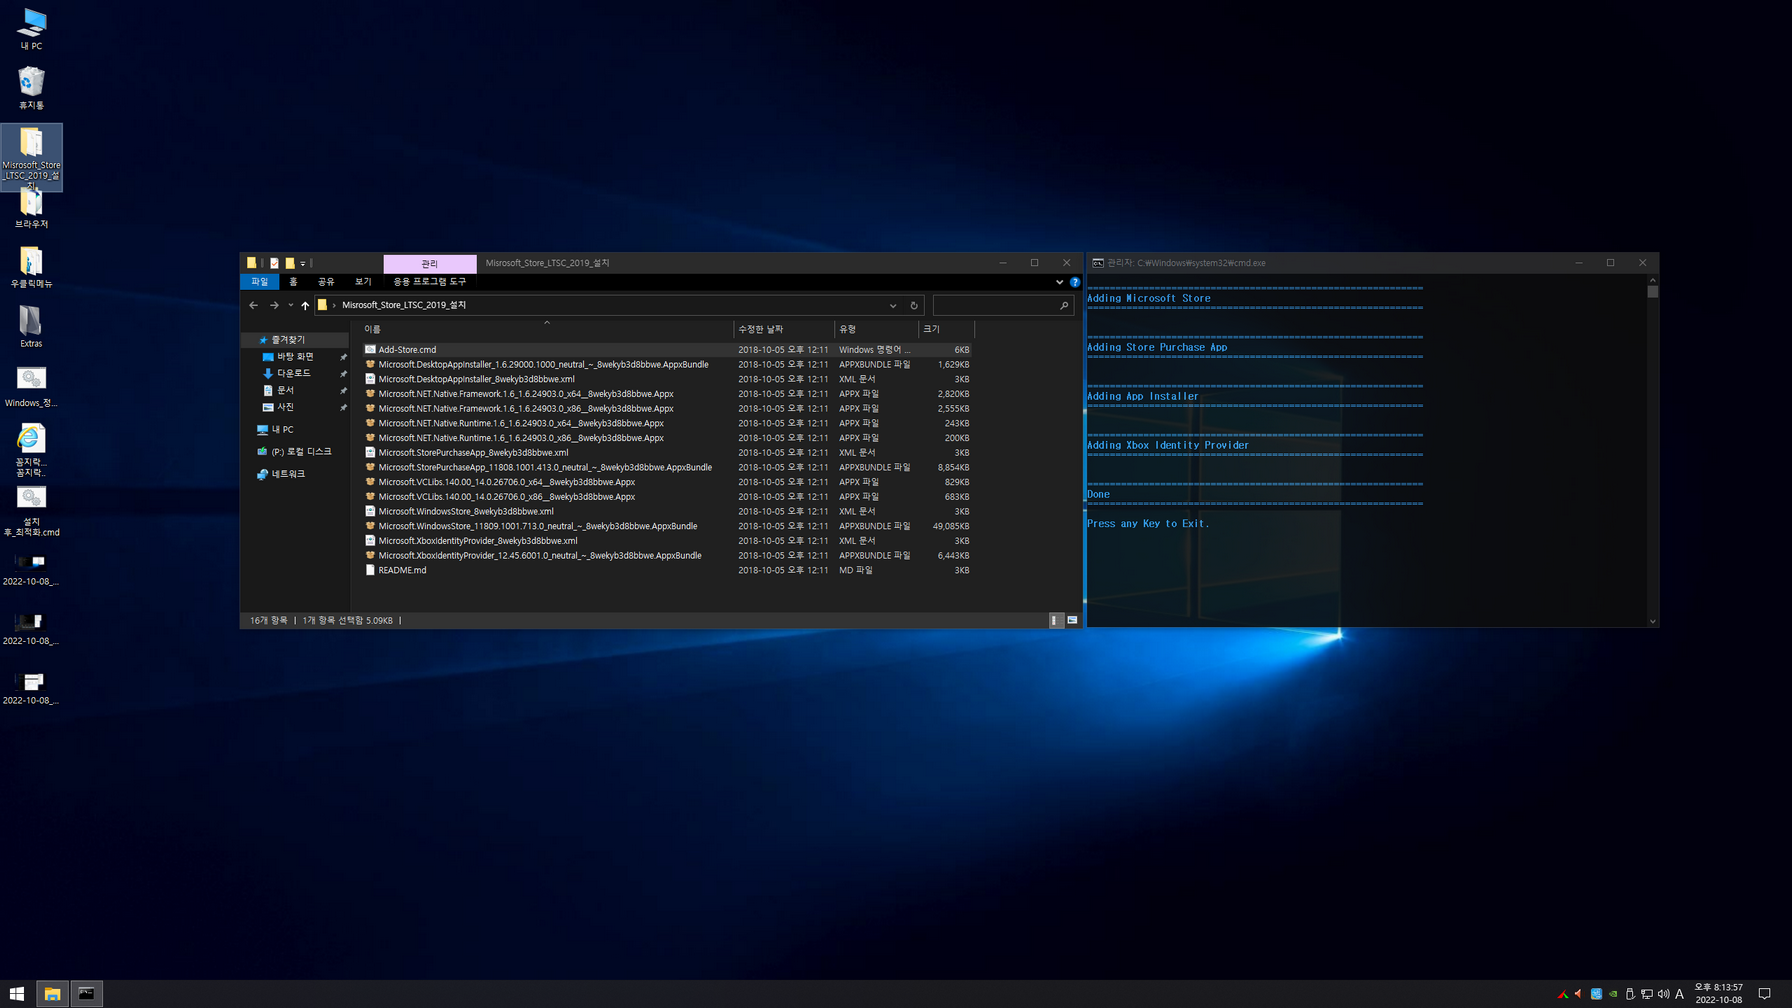This screenshot has width=1792, height=1008.
Task: Select the Misrosoft_Store_LTSC_2019 desktop folder
Action: [x=31, y=157]
